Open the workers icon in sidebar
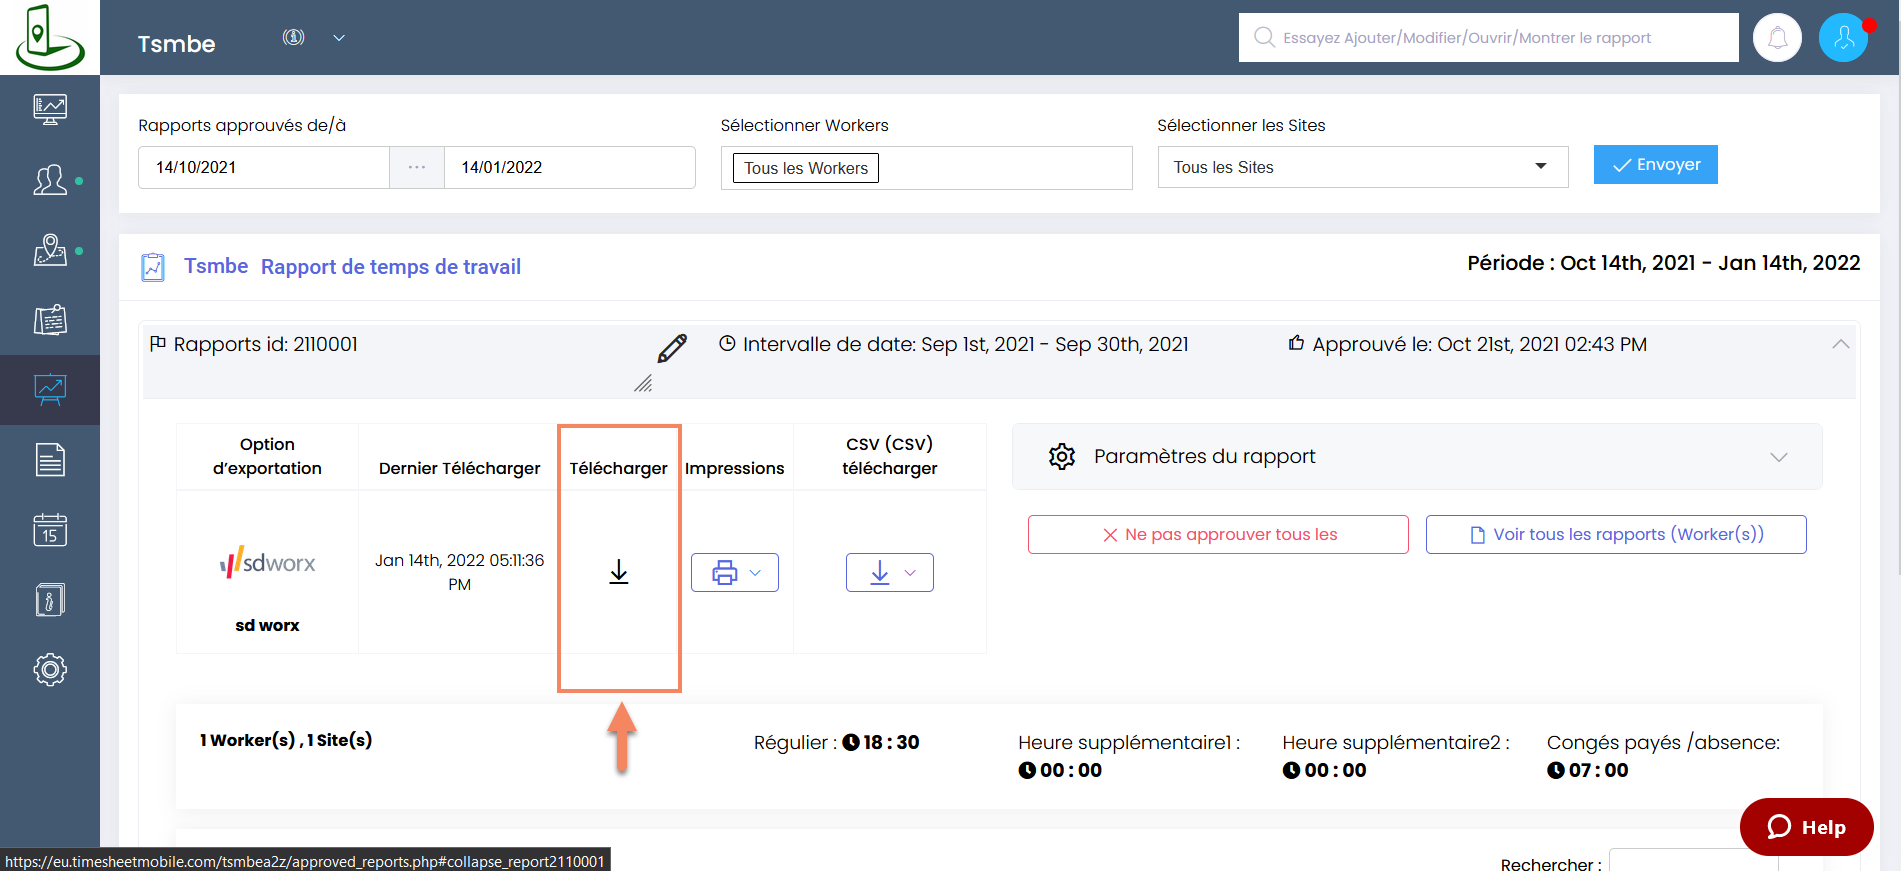 pyautogui.click(x=50, y=180)
